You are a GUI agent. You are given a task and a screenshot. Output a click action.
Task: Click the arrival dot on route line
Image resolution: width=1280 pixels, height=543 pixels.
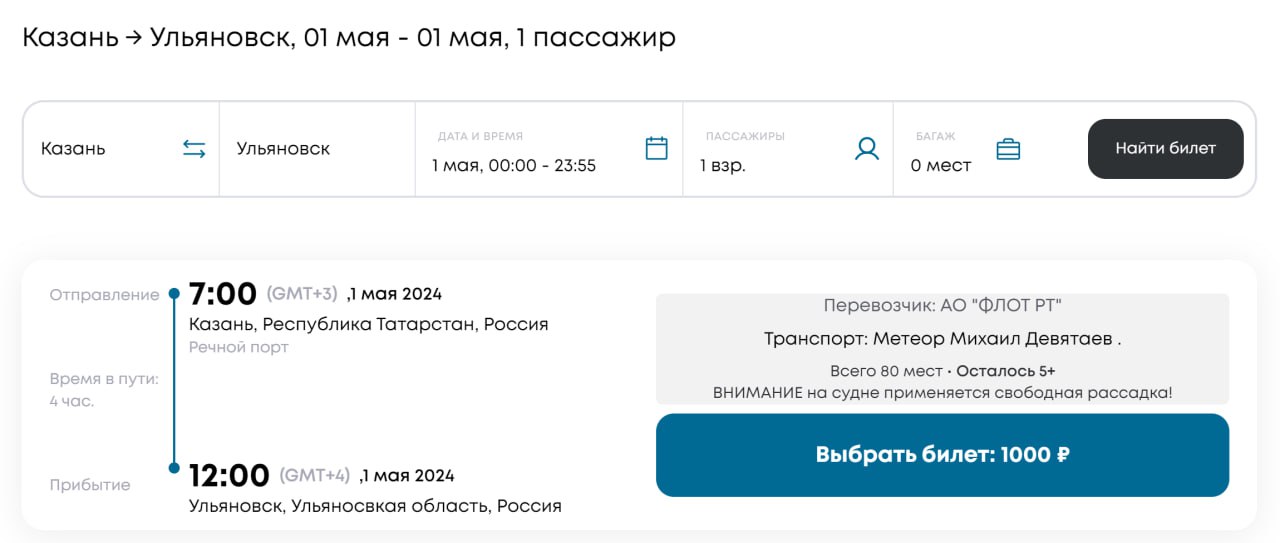click(x=174, y=468)
